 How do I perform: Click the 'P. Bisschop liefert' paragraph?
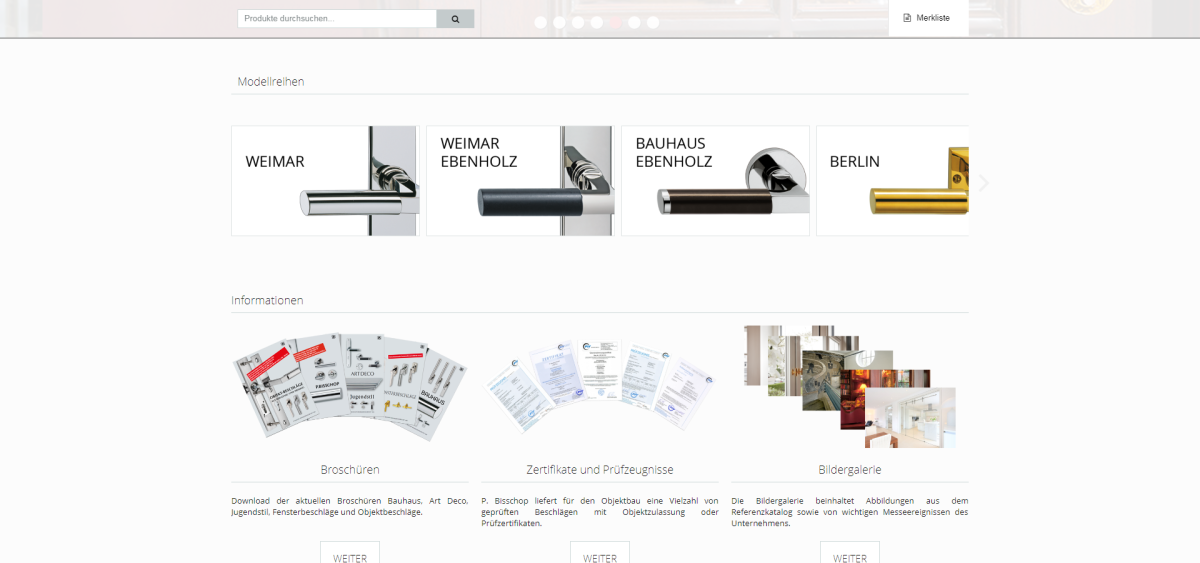tap(600, 511)
